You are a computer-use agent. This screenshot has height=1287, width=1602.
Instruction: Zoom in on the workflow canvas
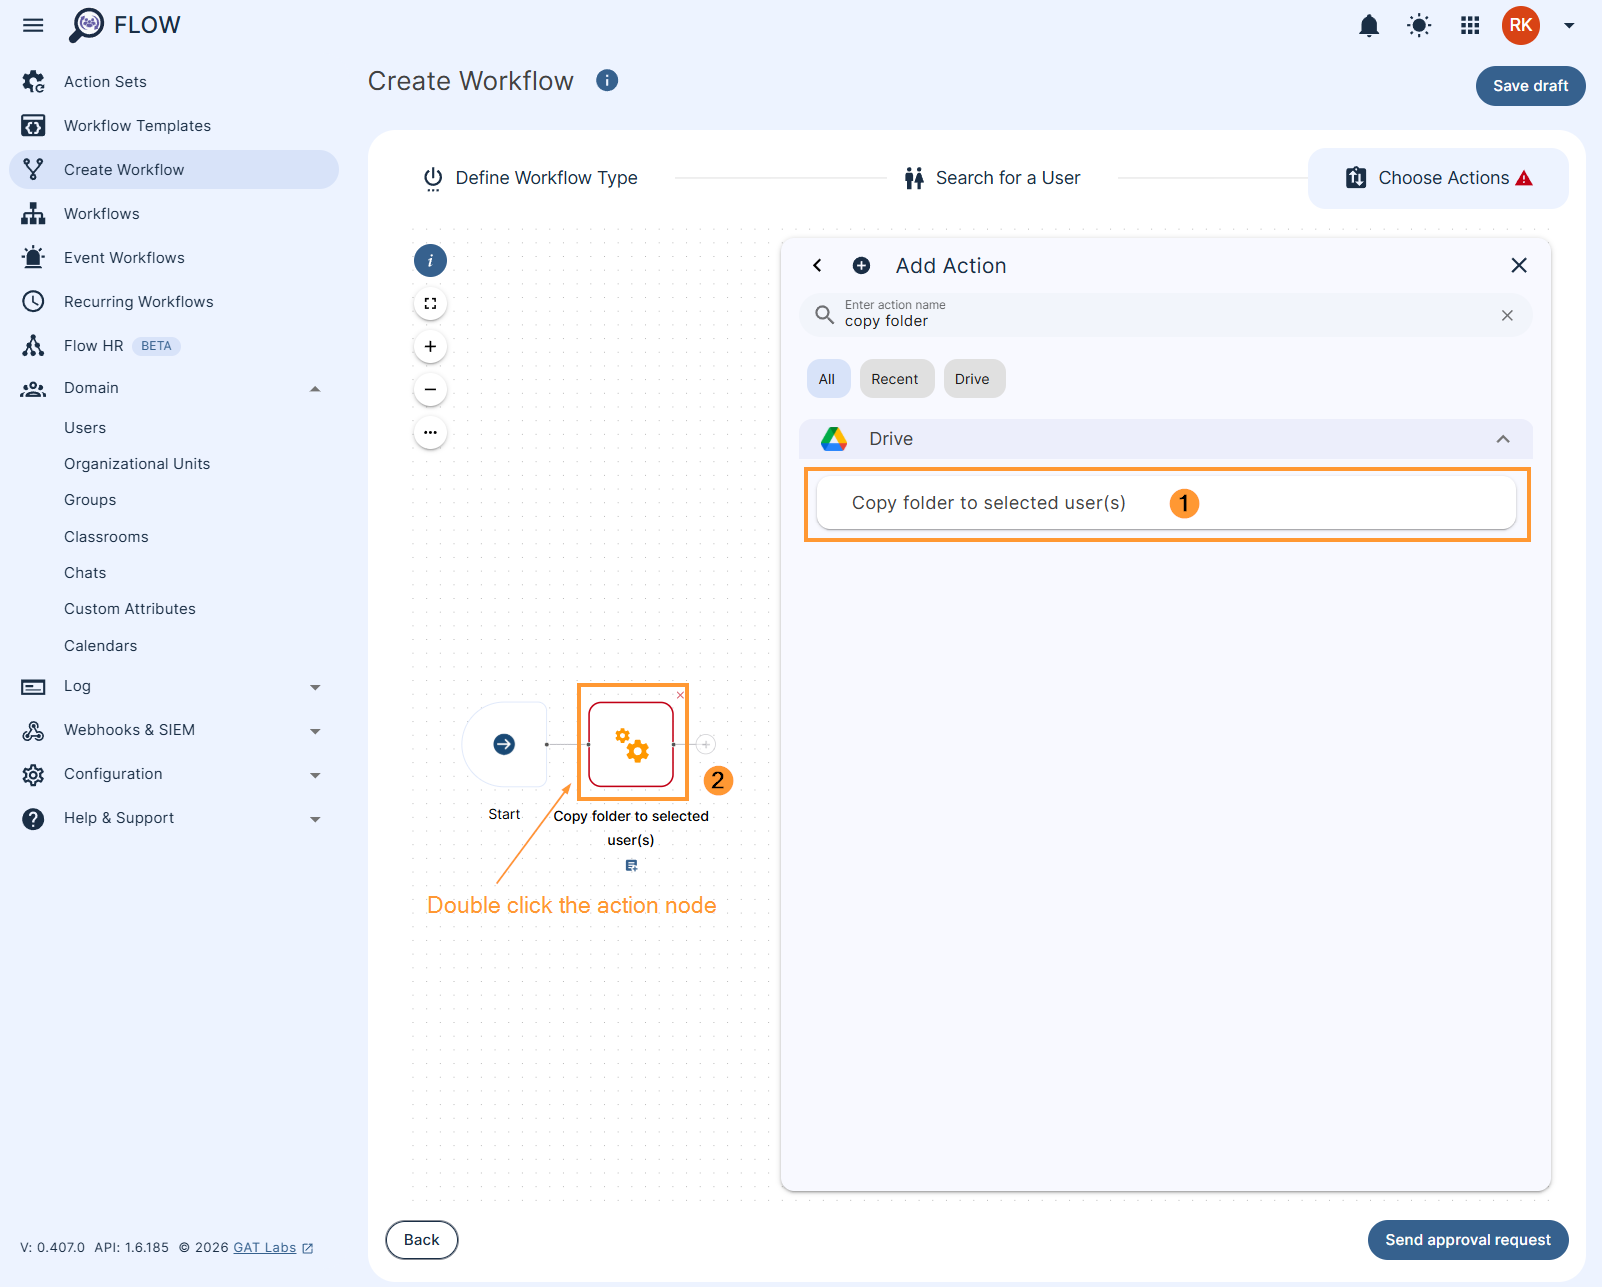[430, 346]
